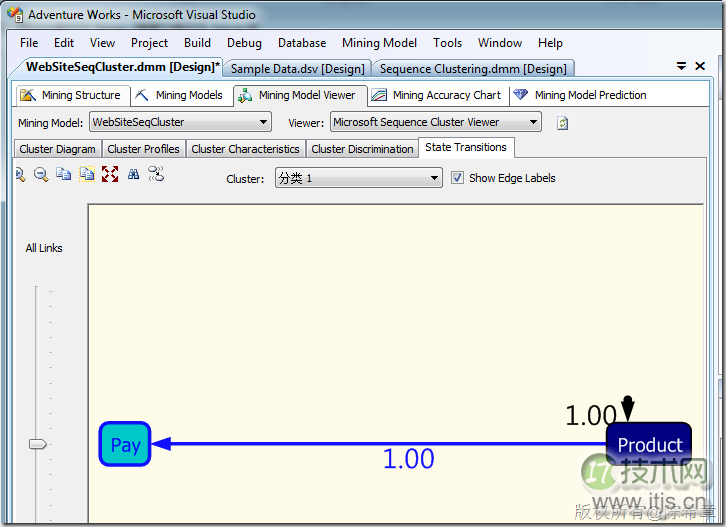This screenshot has height=527, width=726.
Task: Switch to Sample Data.dsv [Design] document tab
Action: pyautogui.click(x=297, y=69)
